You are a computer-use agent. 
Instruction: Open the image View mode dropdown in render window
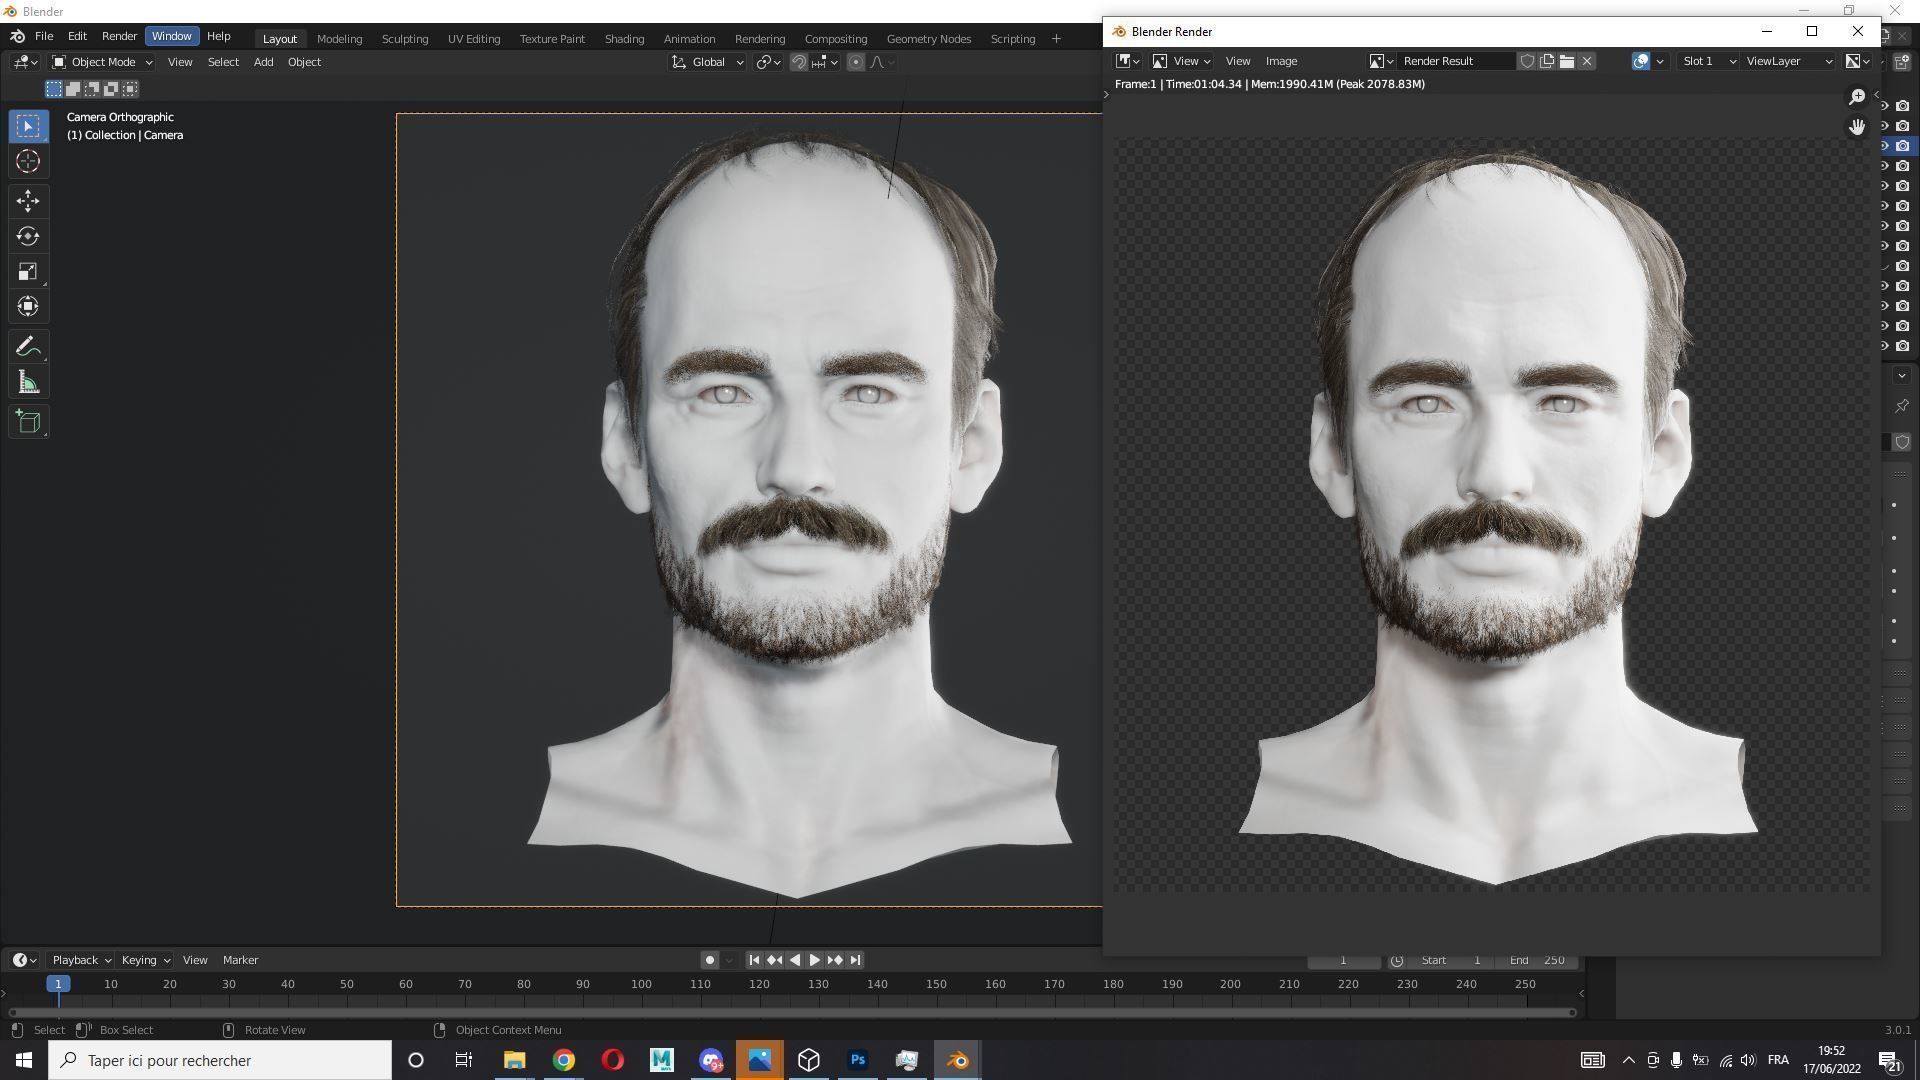1182,61
